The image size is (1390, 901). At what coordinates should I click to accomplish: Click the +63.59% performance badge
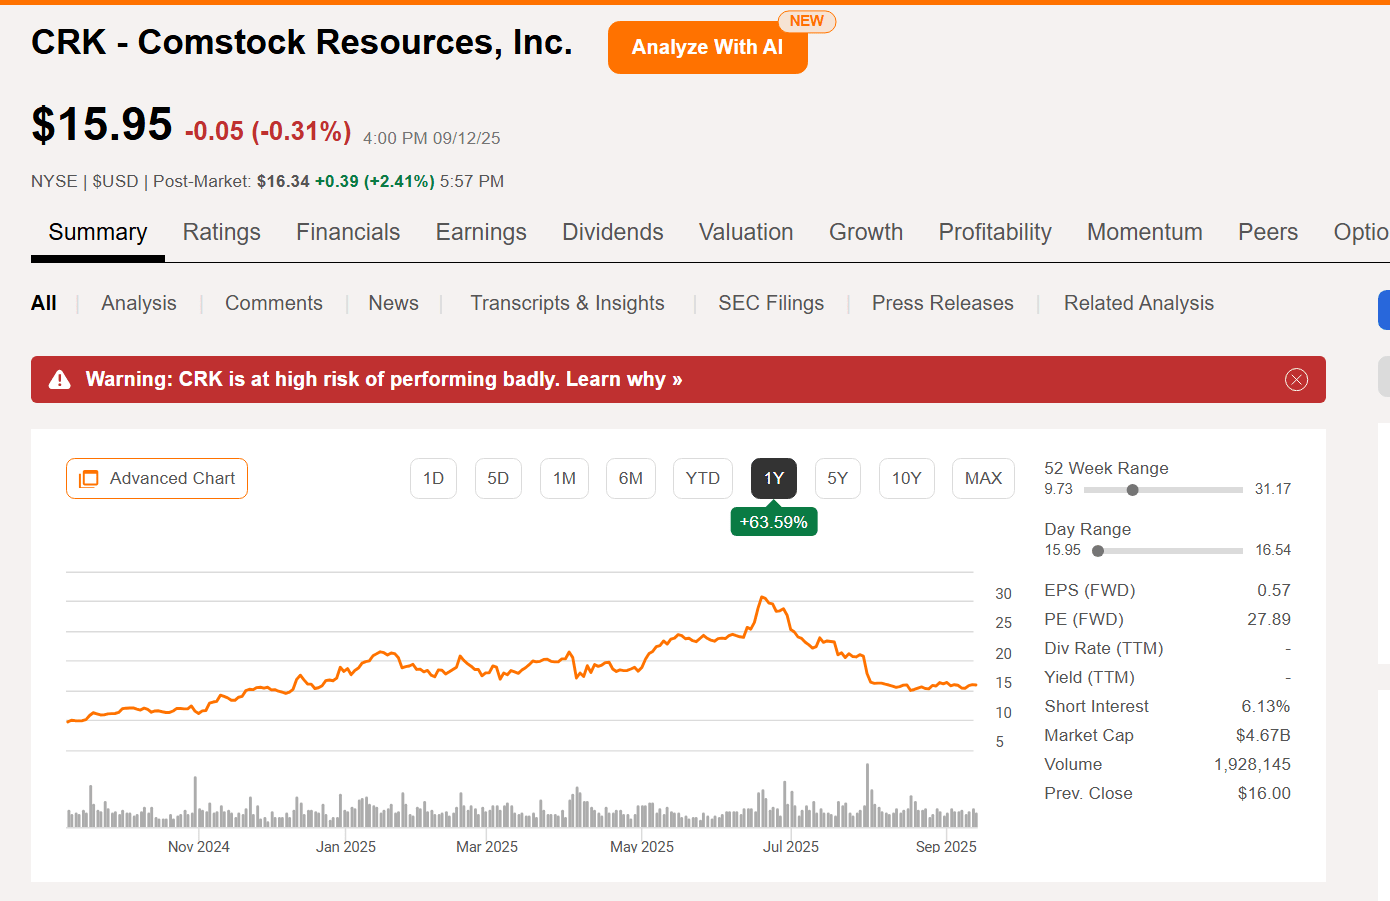coord(773,521)
